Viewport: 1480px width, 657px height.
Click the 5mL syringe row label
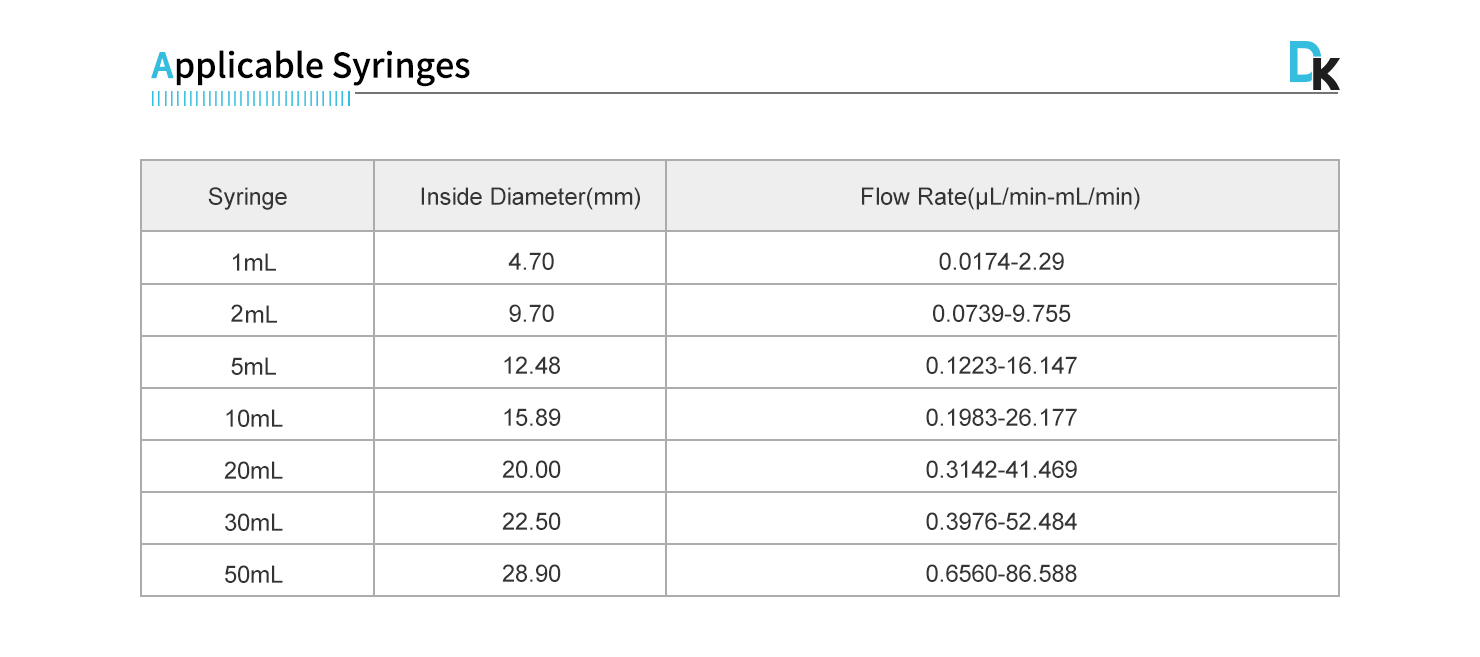click(254, 367)
